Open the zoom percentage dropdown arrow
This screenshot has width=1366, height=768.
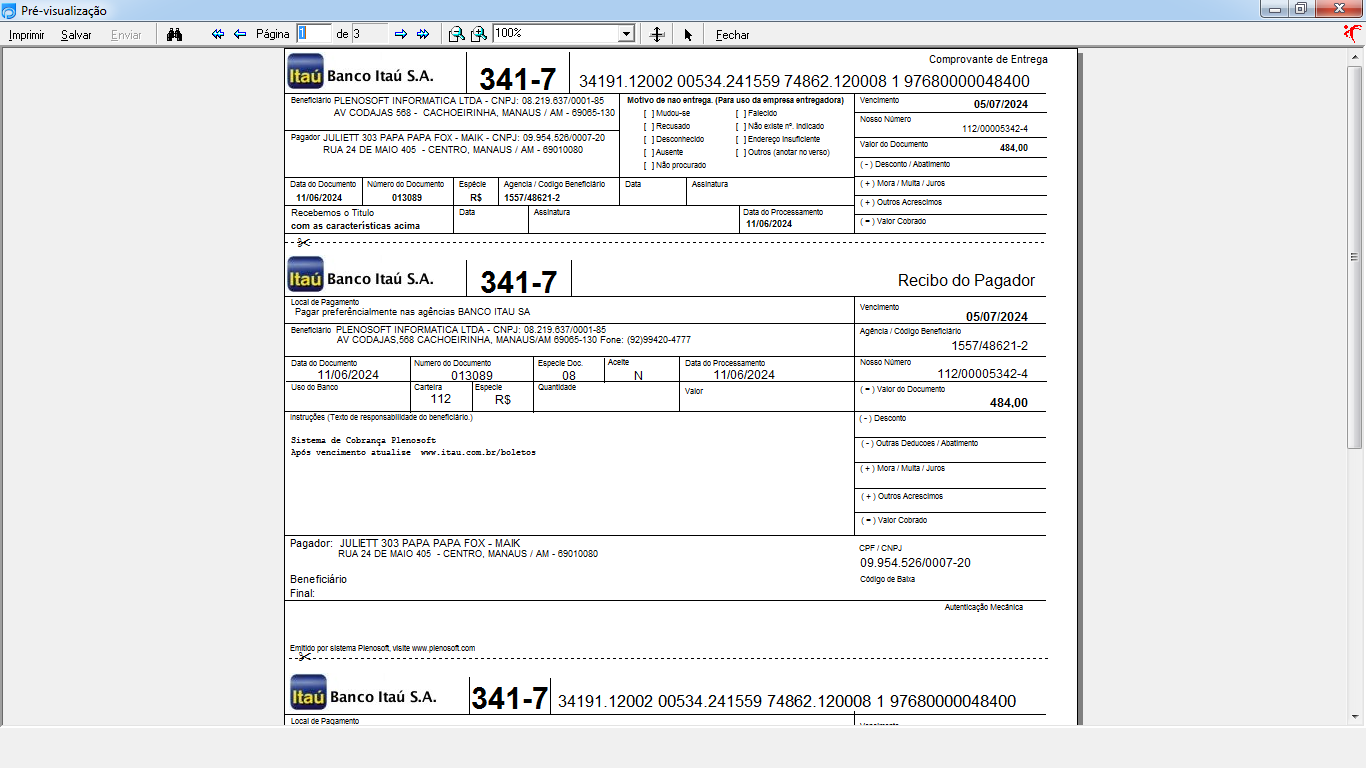626,34
